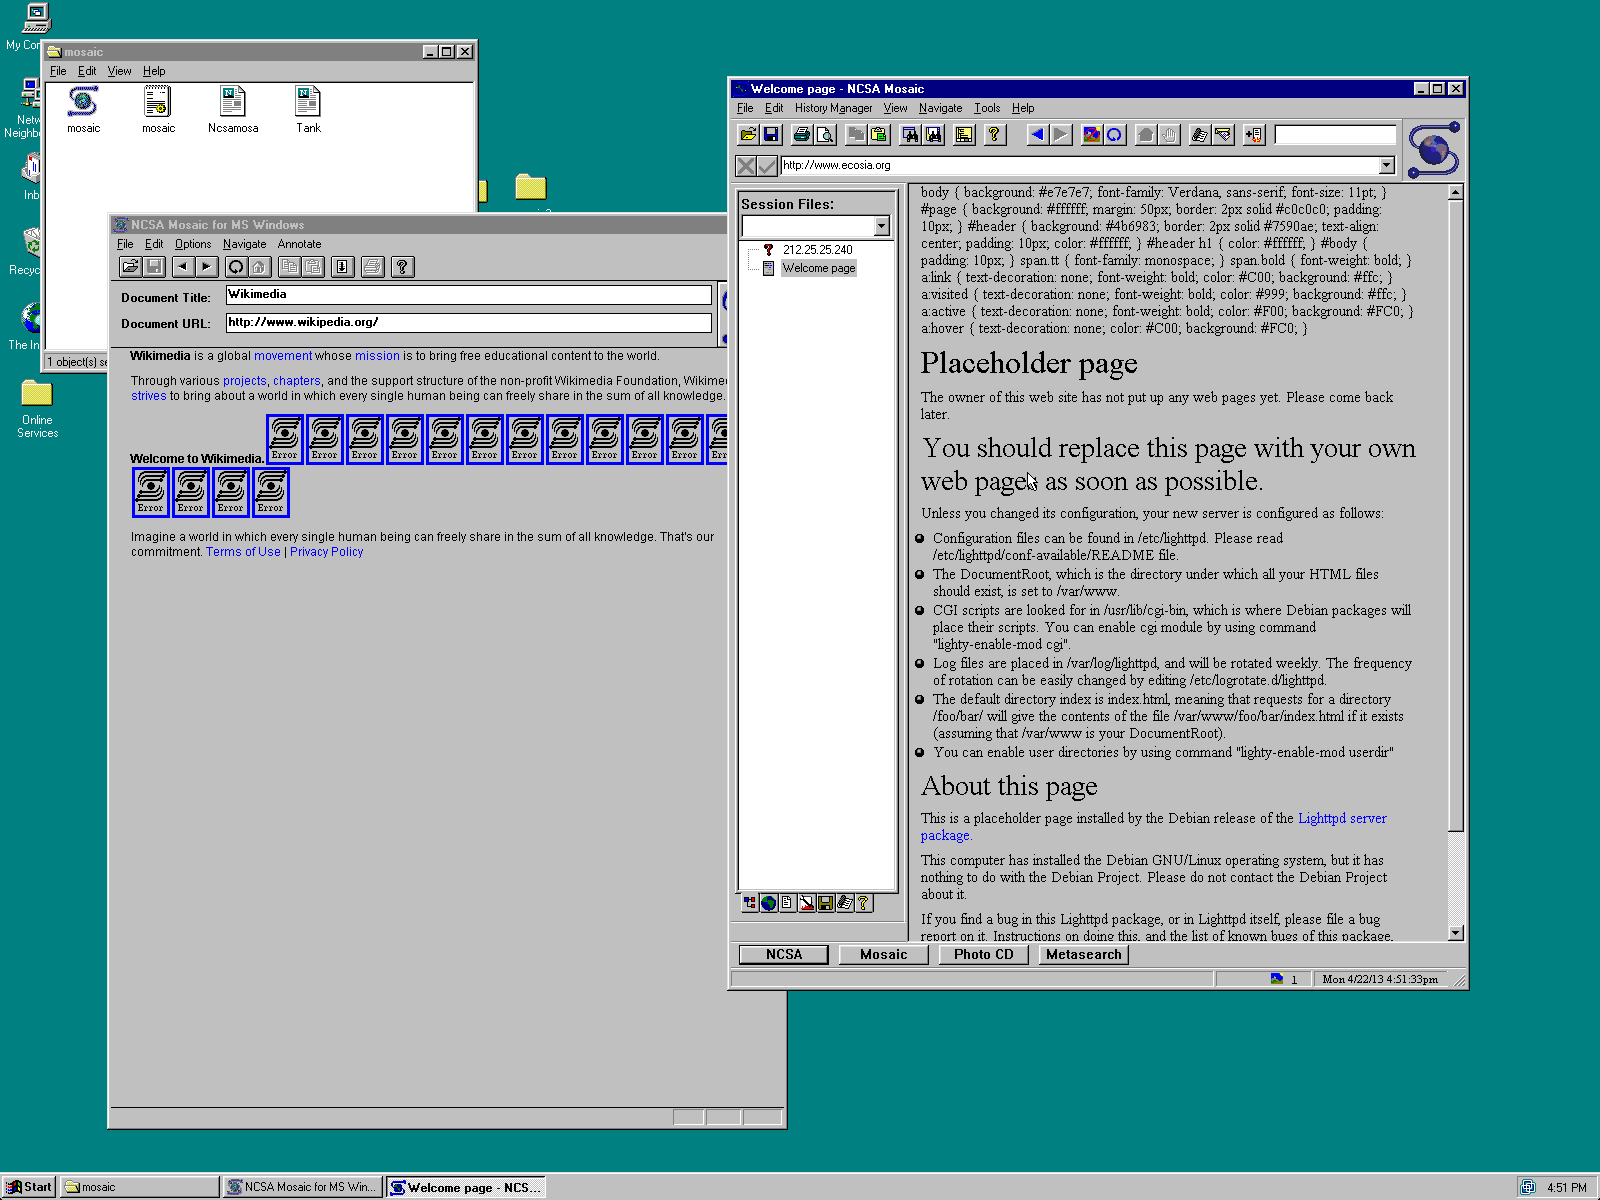Open View menu in mosaic folder window
The width and height of the screenshot is (1600, 1200).
pyautogui.click(x=119, y=71)
